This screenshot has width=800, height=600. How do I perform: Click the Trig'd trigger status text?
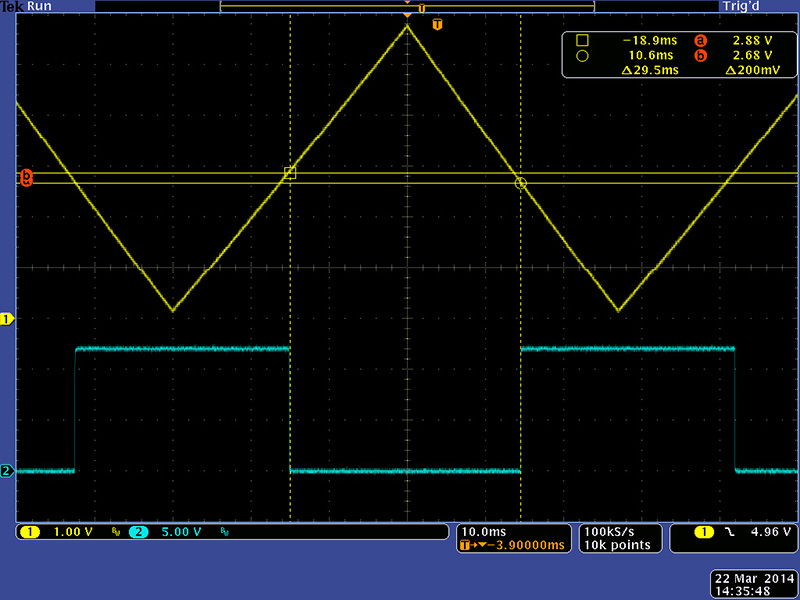tap(741, 6)
